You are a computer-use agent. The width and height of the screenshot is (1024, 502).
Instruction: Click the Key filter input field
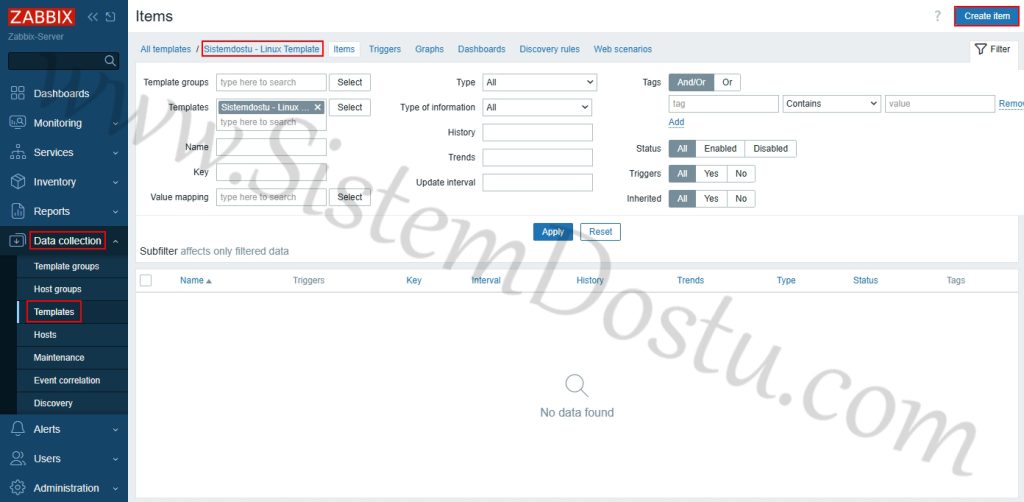click(271, 172)
